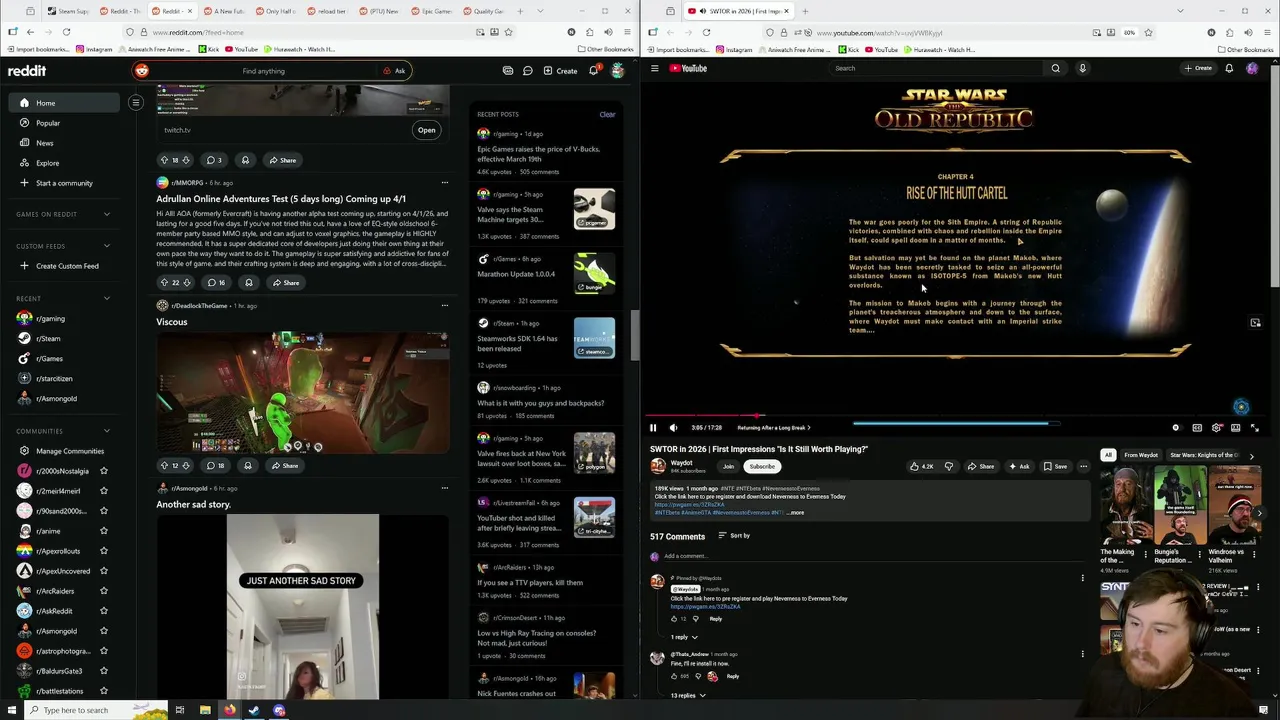Viewport: 1280px width, 720px height.
Task: Open options menu on Viscous post
Action: [444, 306]
